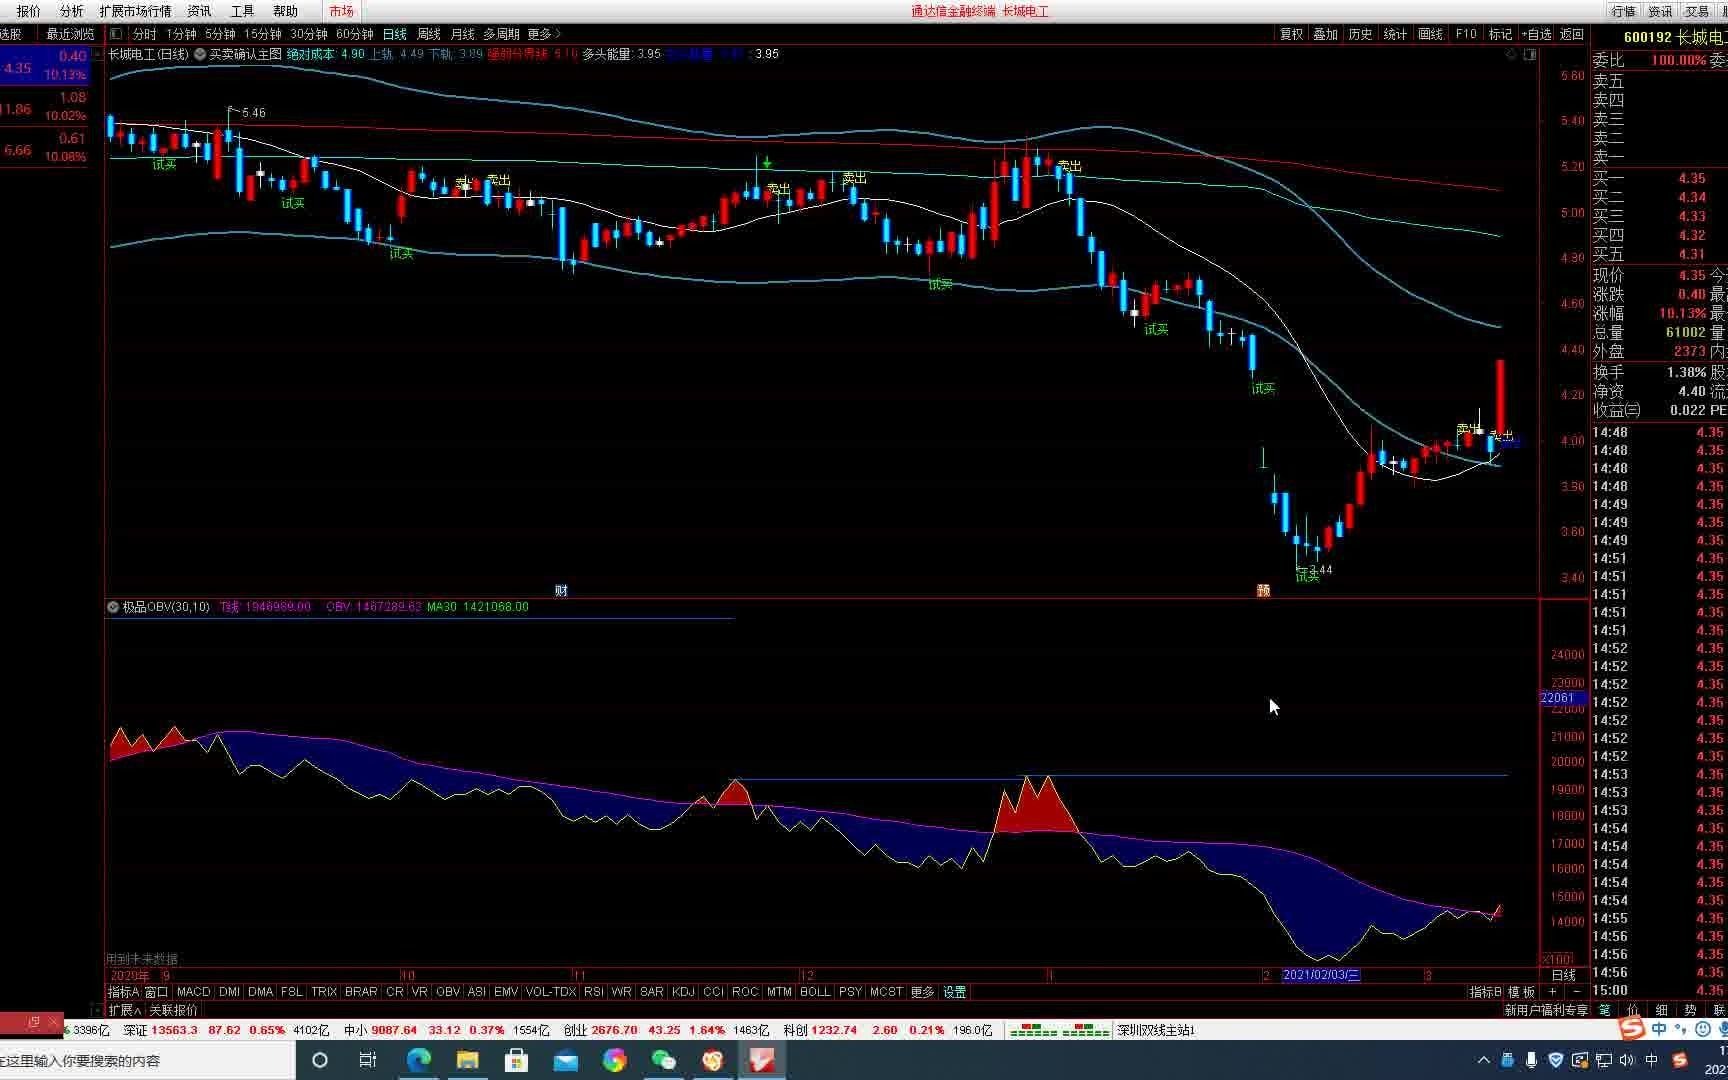Image resolution: width=1728 pixels, height=1080 pixels.
Task: Open F10 company info
Action: coord(1466,34)
